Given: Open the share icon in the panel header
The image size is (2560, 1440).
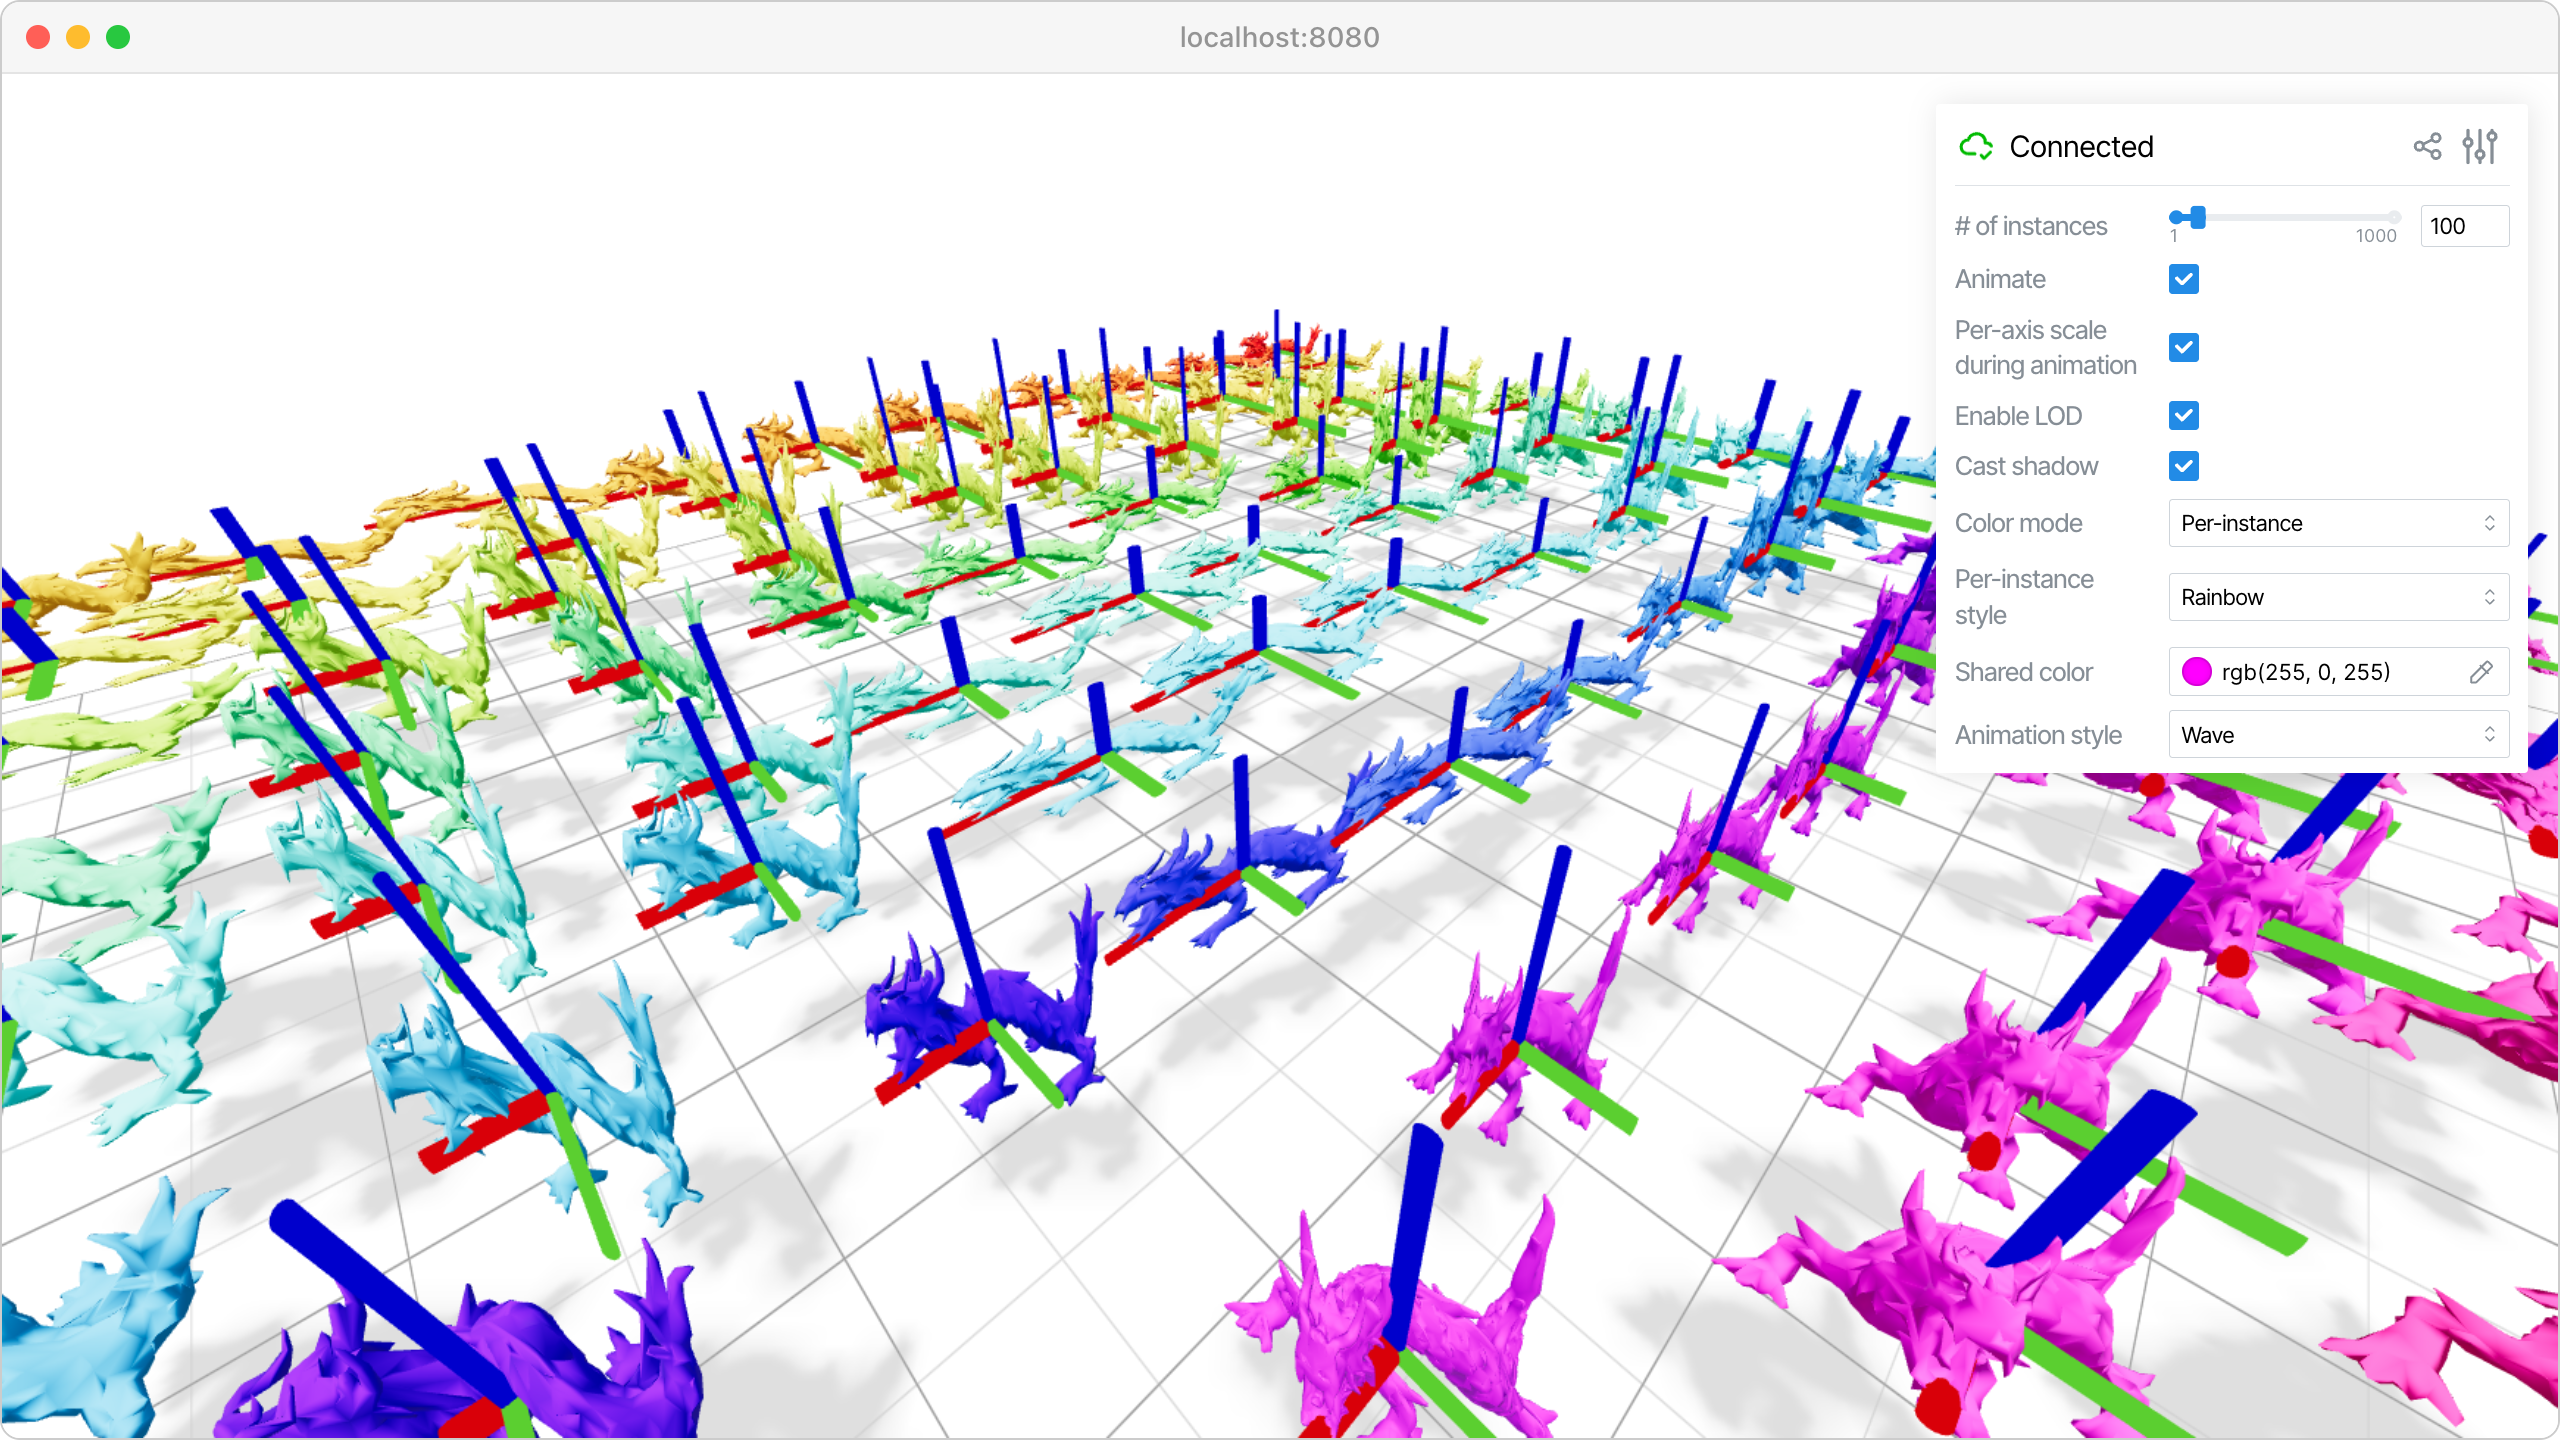Looking at the screenshot, I should [x=2427, y=147].
